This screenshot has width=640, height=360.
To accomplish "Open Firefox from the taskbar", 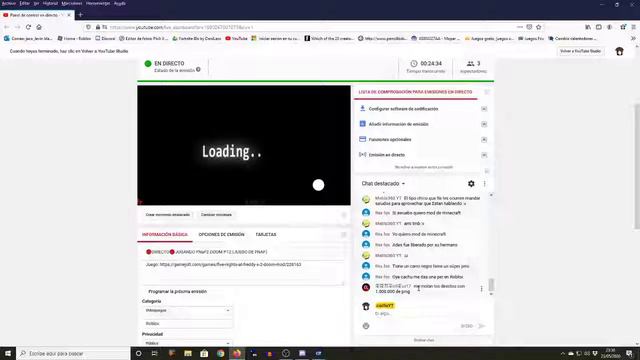I will [237, 353].
